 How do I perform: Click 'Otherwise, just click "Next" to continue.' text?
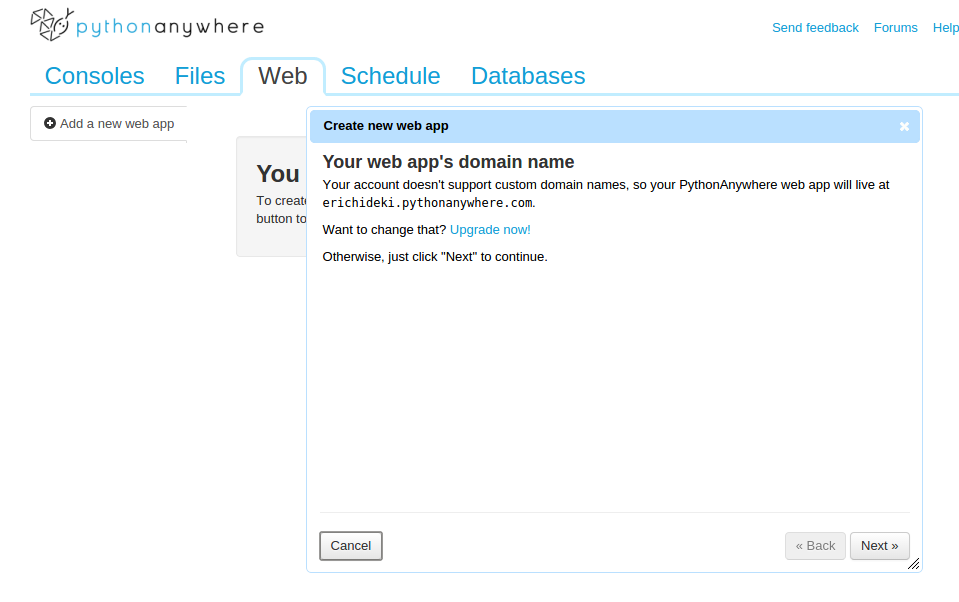435,257
